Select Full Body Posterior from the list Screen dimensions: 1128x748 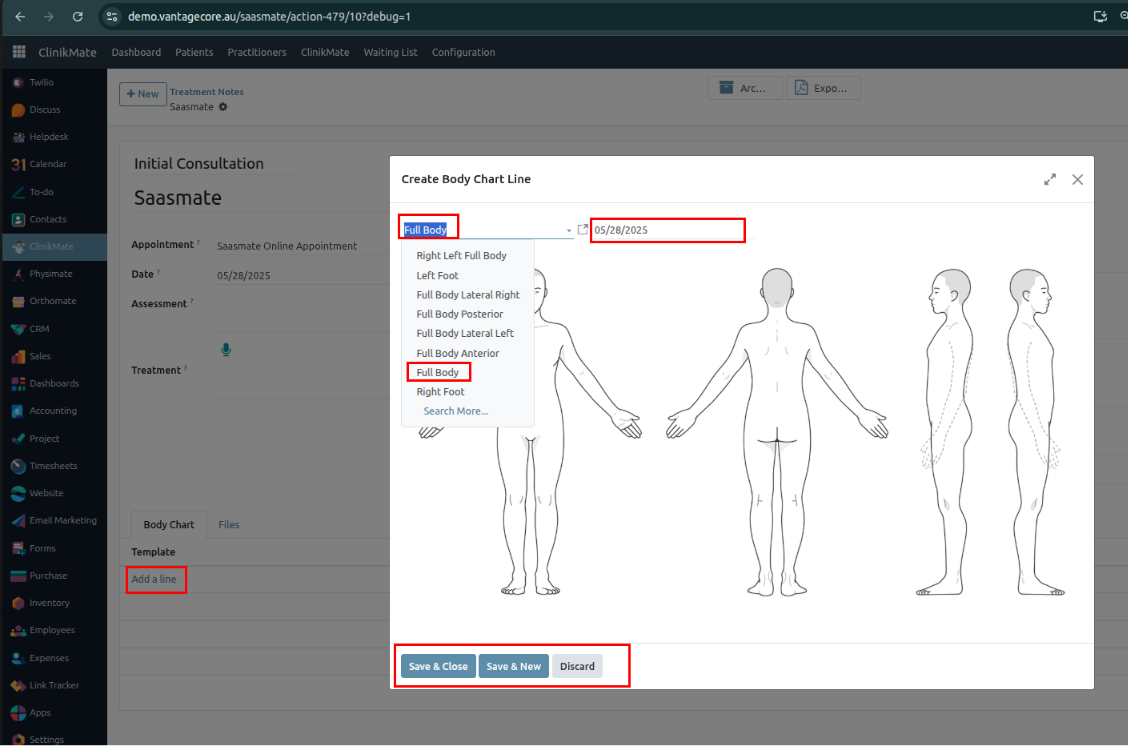pyautogui.click(x=460, y=314)
